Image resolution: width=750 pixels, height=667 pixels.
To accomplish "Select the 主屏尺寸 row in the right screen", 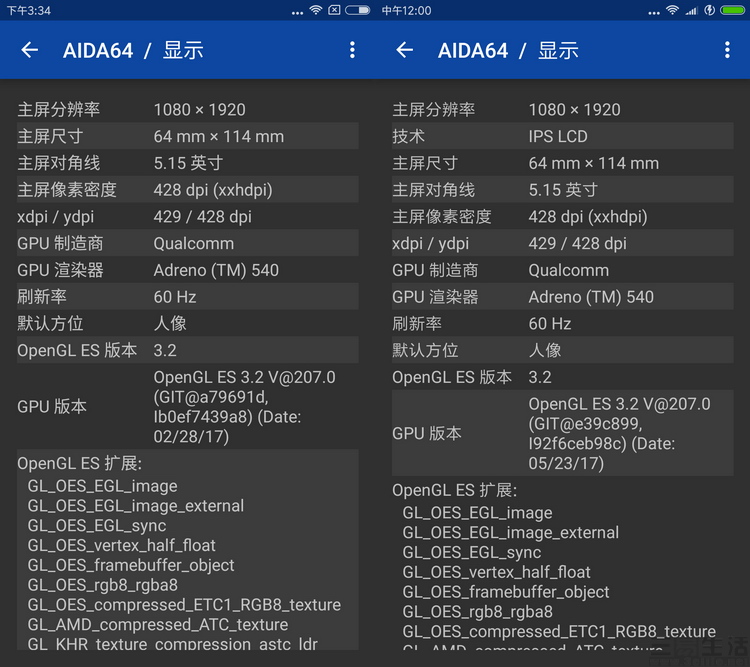I will pos(562,163).
